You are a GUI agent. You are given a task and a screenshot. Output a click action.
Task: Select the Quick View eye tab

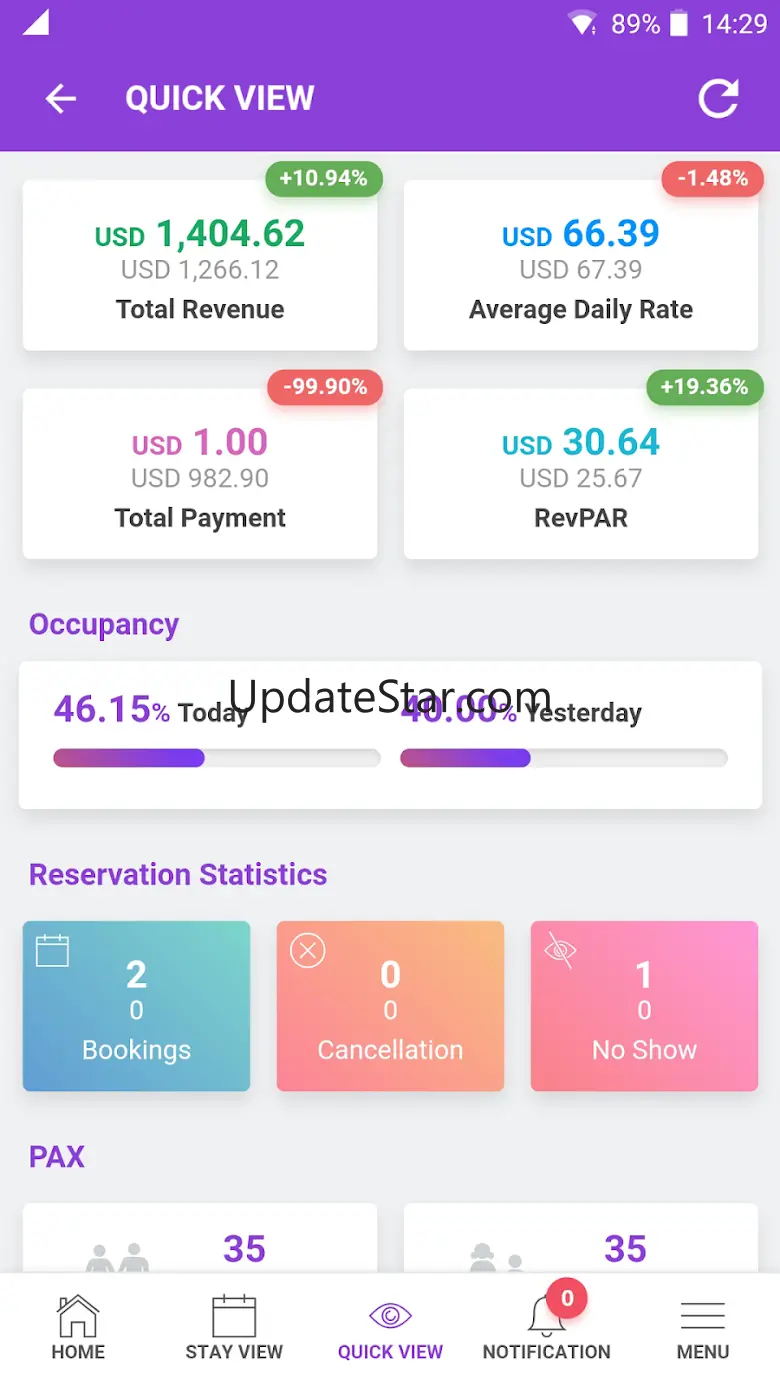[390, 1328]
